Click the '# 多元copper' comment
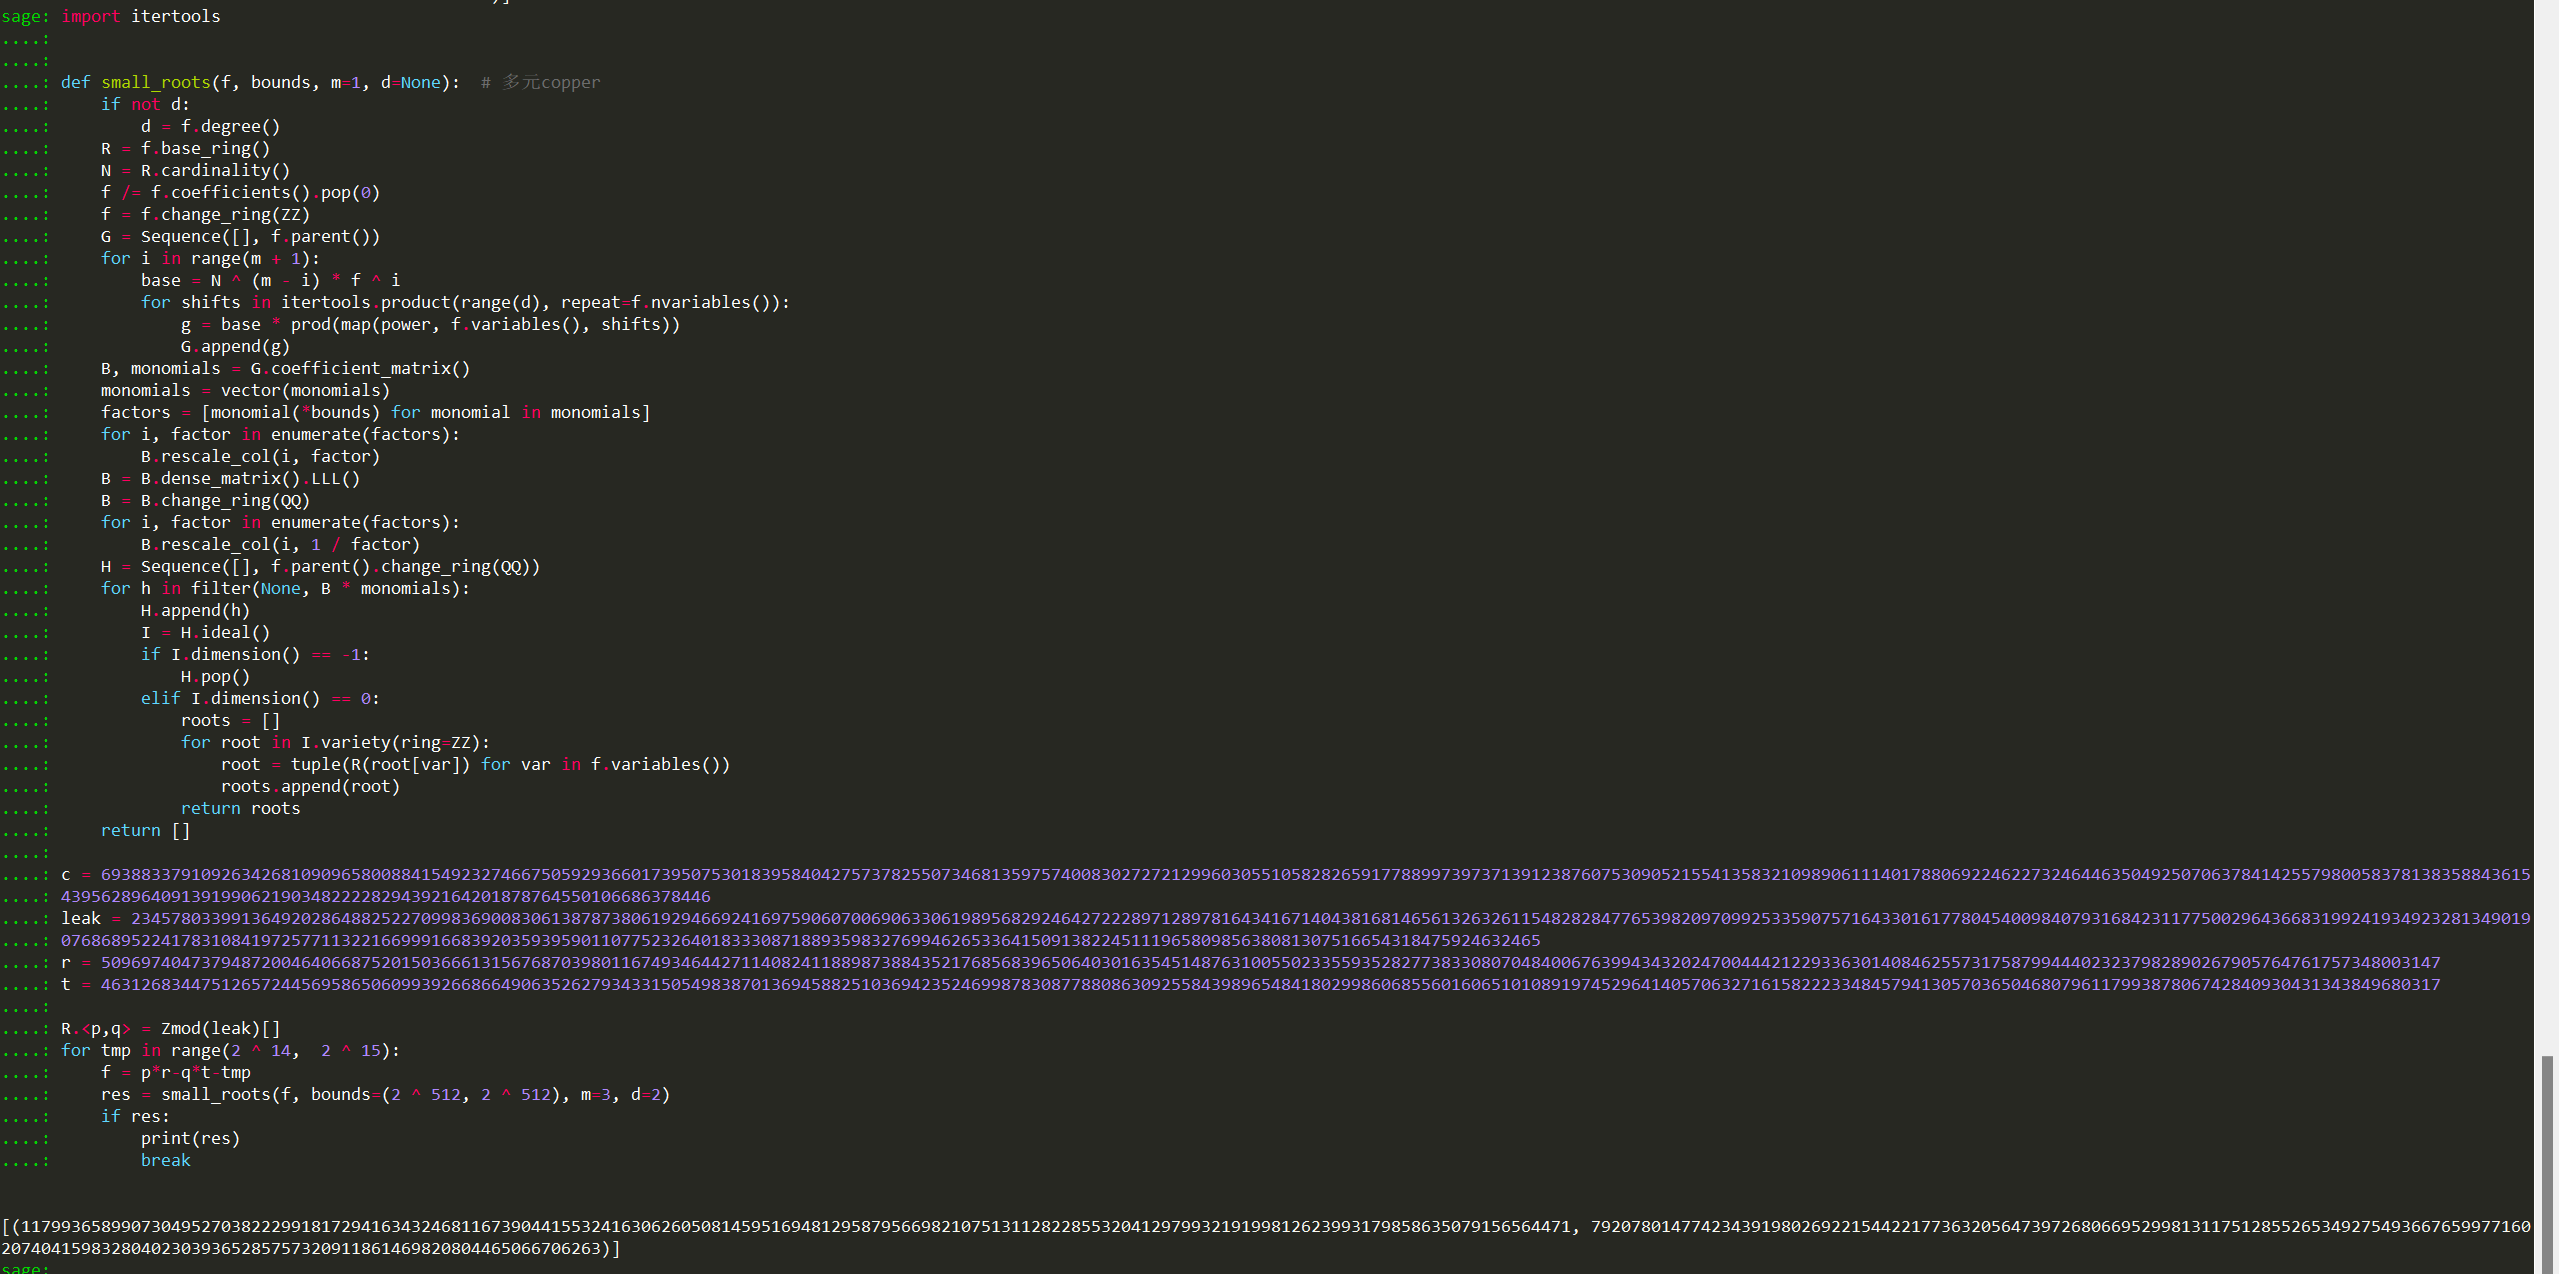This screenshot has height=1274, width=2559. point(541,82)
